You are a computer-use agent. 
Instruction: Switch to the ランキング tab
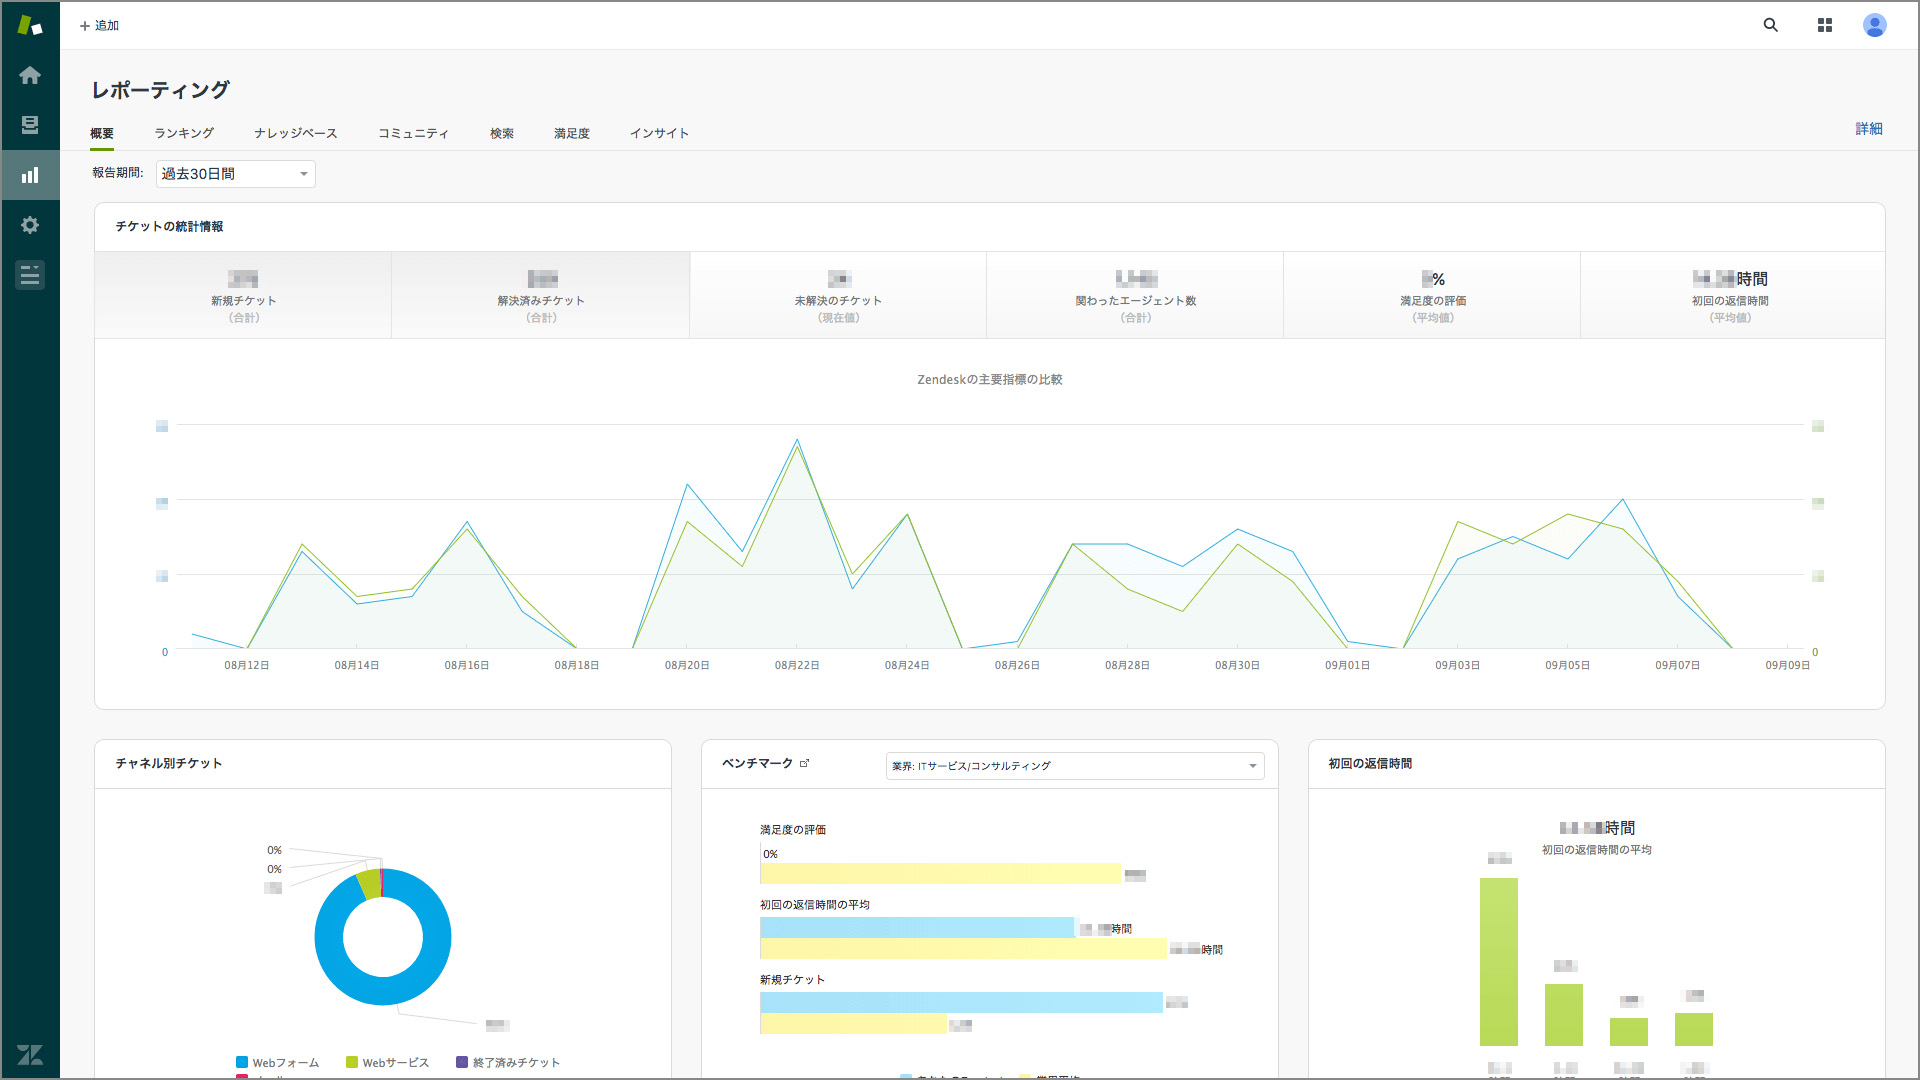point(183,132)
